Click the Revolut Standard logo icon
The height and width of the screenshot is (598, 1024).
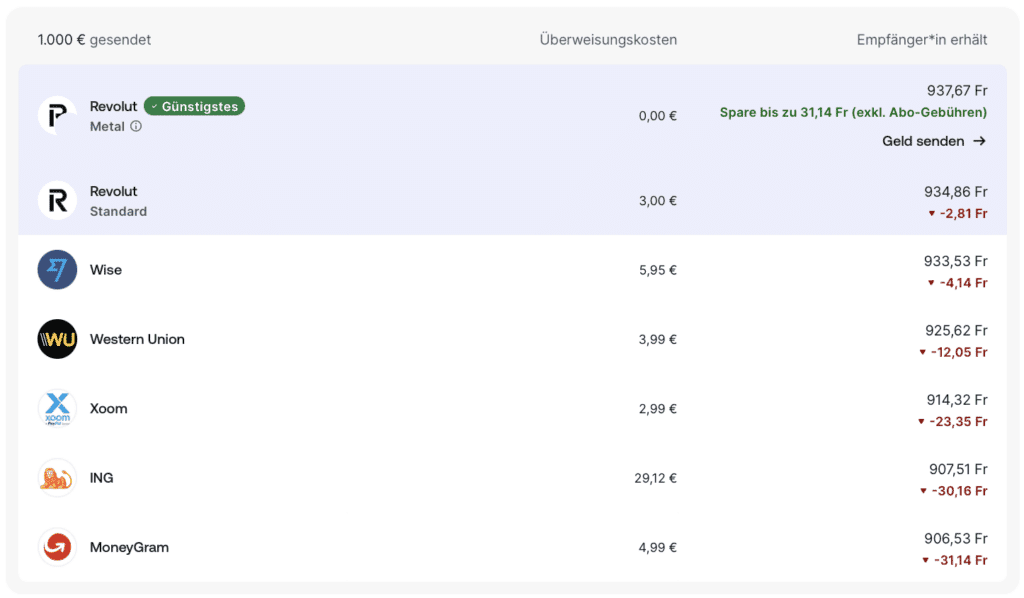click(x=57, y=201)
